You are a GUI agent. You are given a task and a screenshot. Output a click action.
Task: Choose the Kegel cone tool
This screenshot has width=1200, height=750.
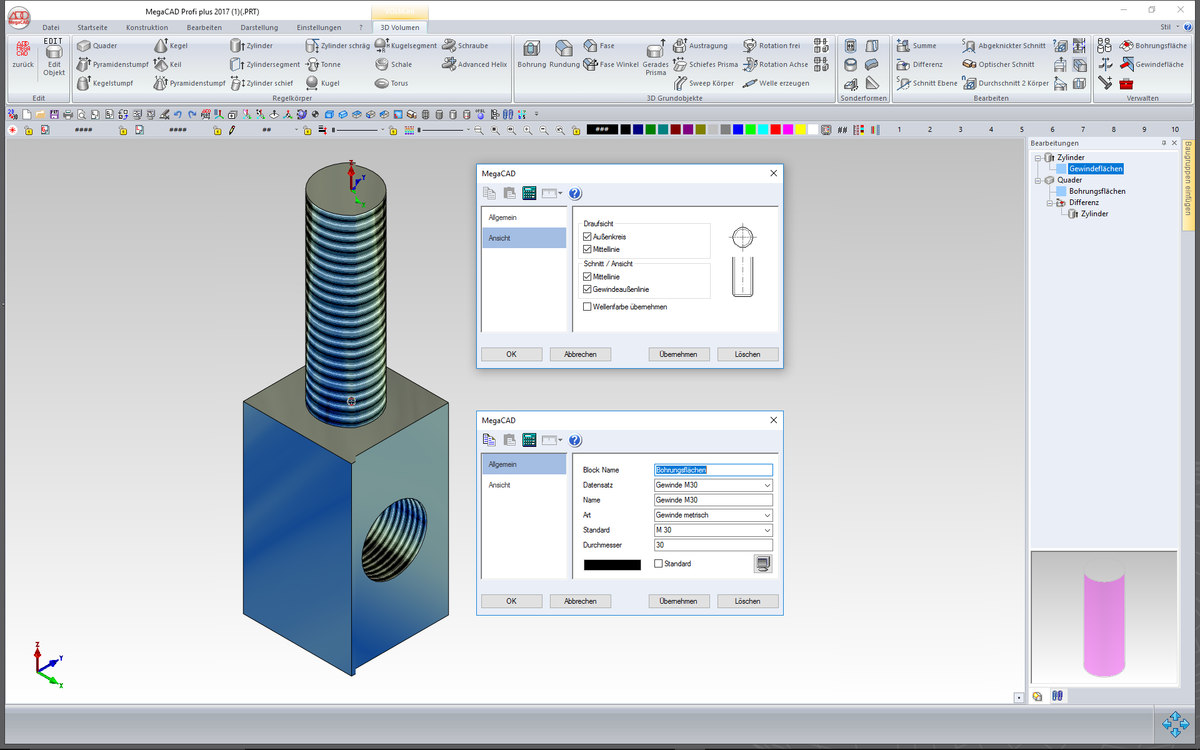[x=171, y=46]
